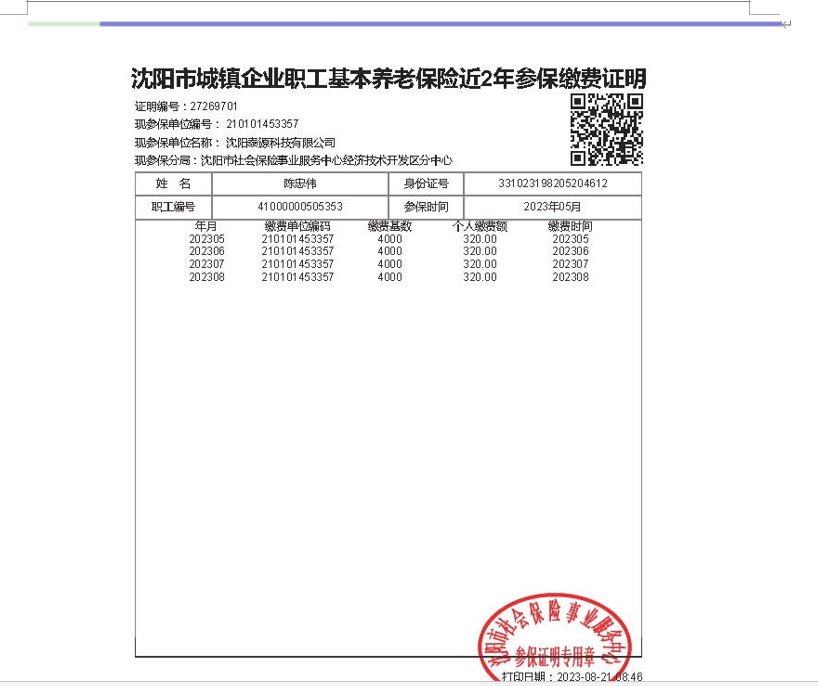Click the QR code image
The height and width of the screenshot is (686, 818).
[x=606, y=130]
